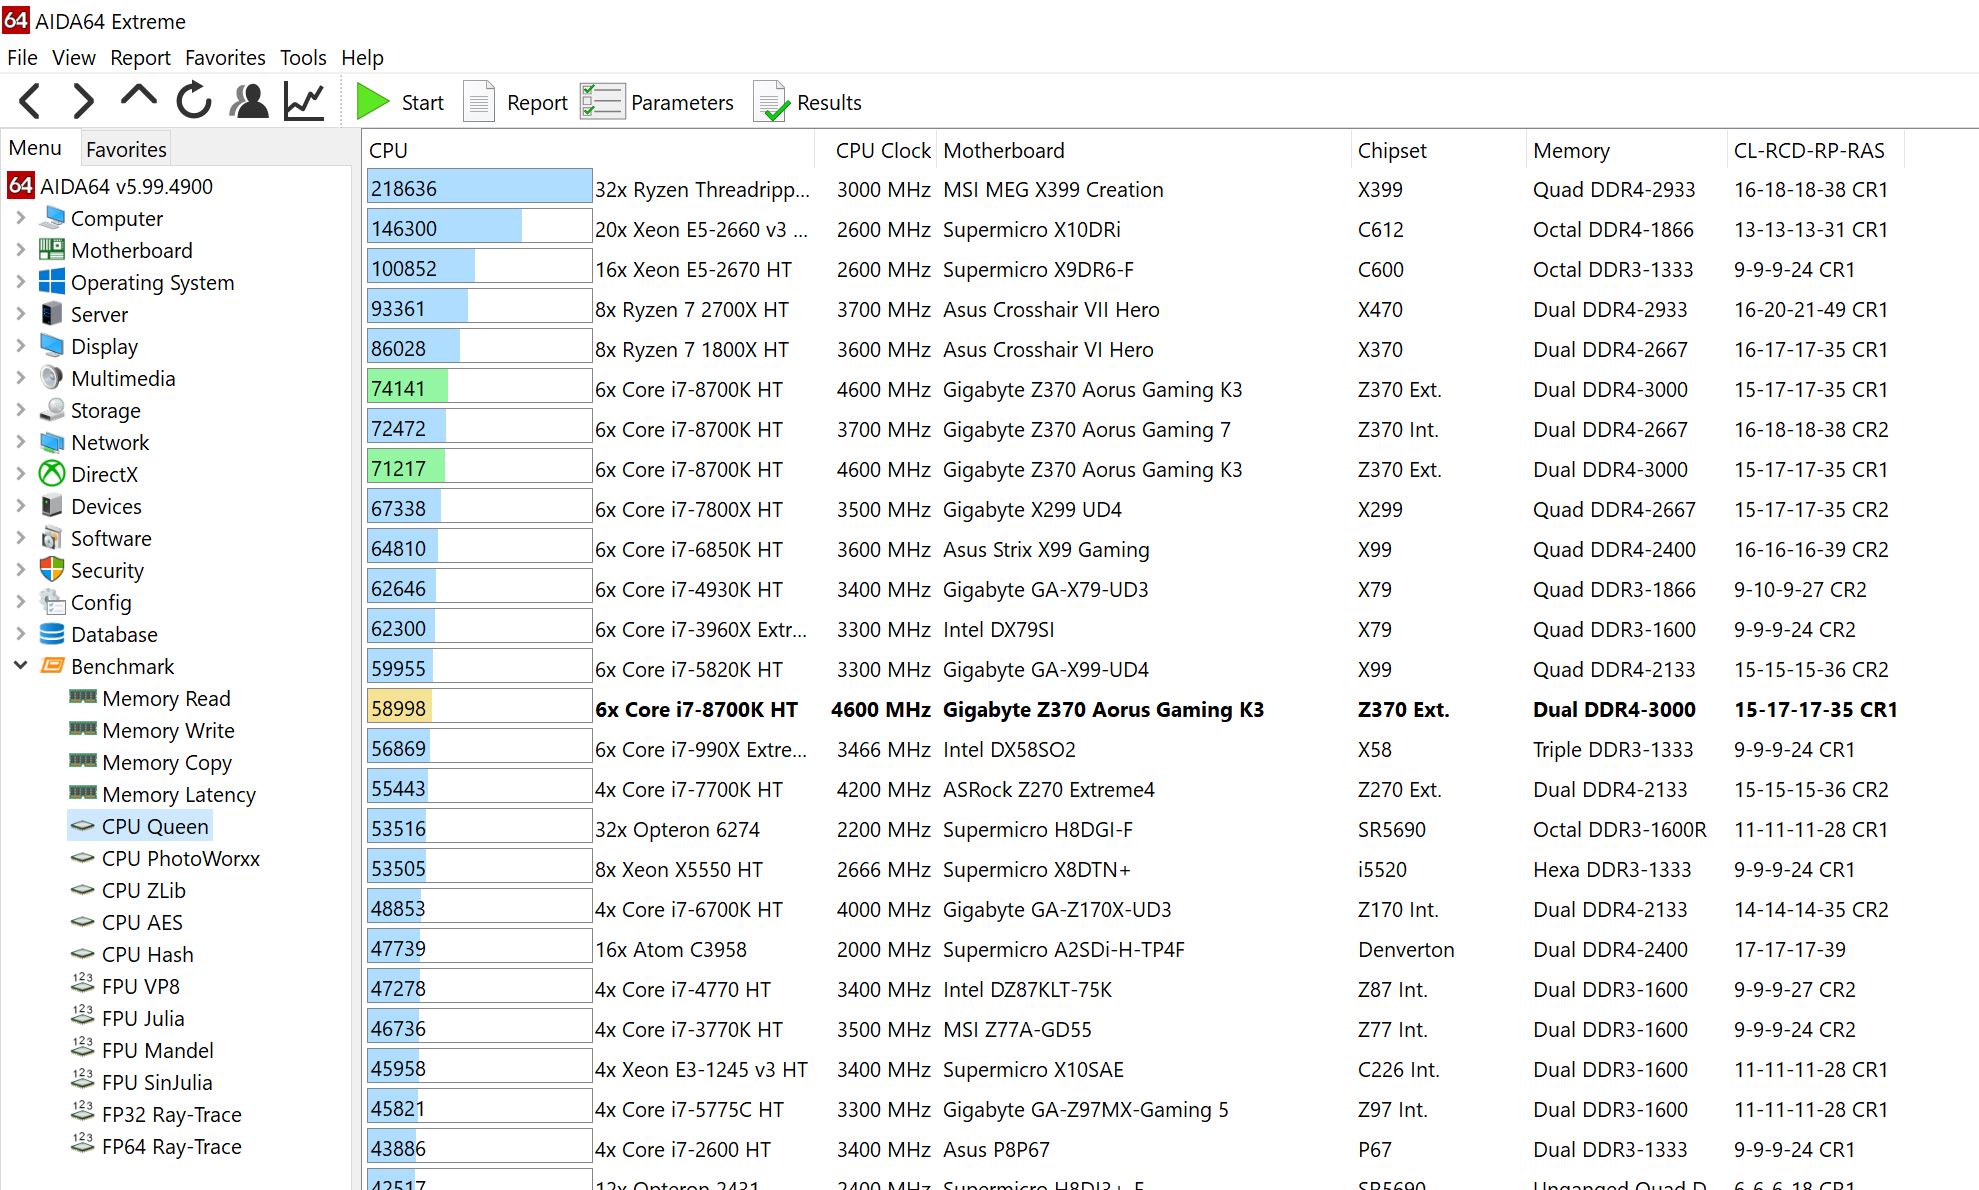Switch to the Favorites sidebar tab
1979x1190 pixels.
click(x=126, y=149)
